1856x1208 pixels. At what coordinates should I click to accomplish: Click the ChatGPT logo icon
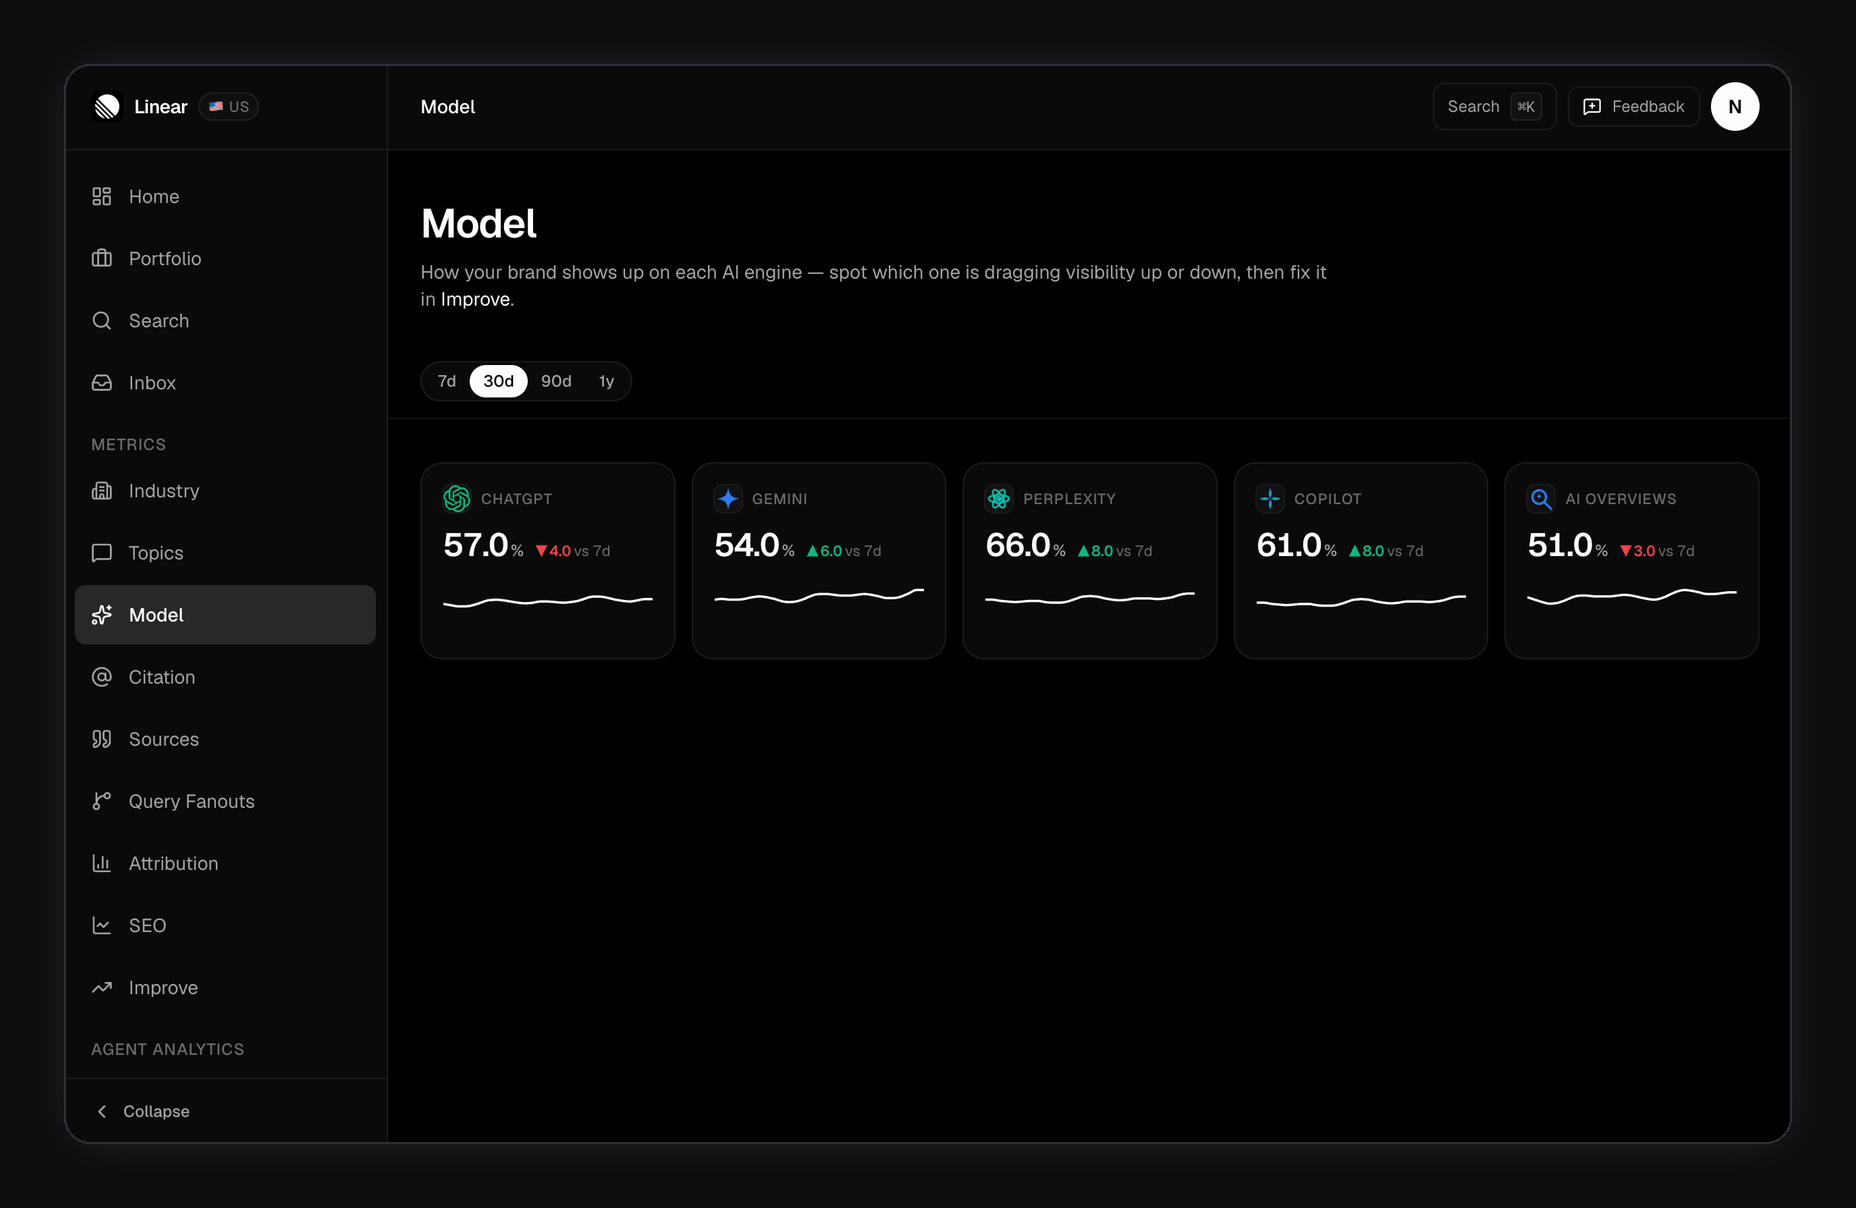(x=457, y=498)
